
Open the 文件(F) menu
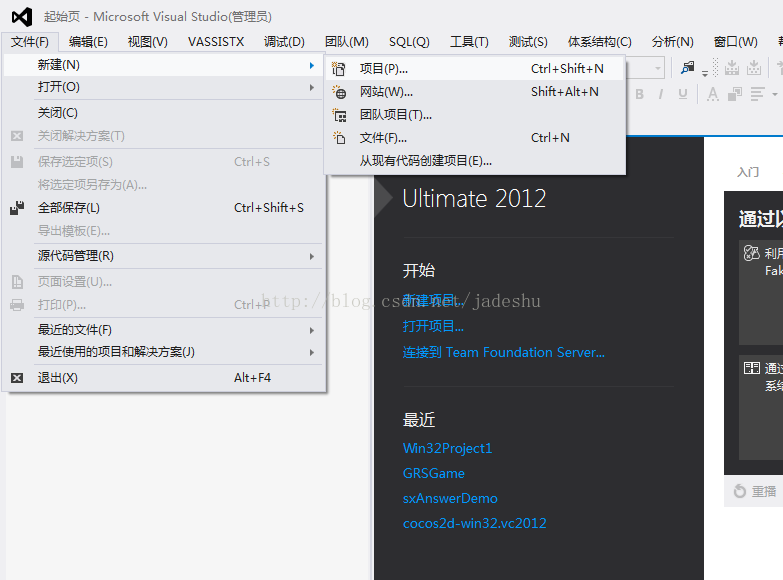click(30, 41)
